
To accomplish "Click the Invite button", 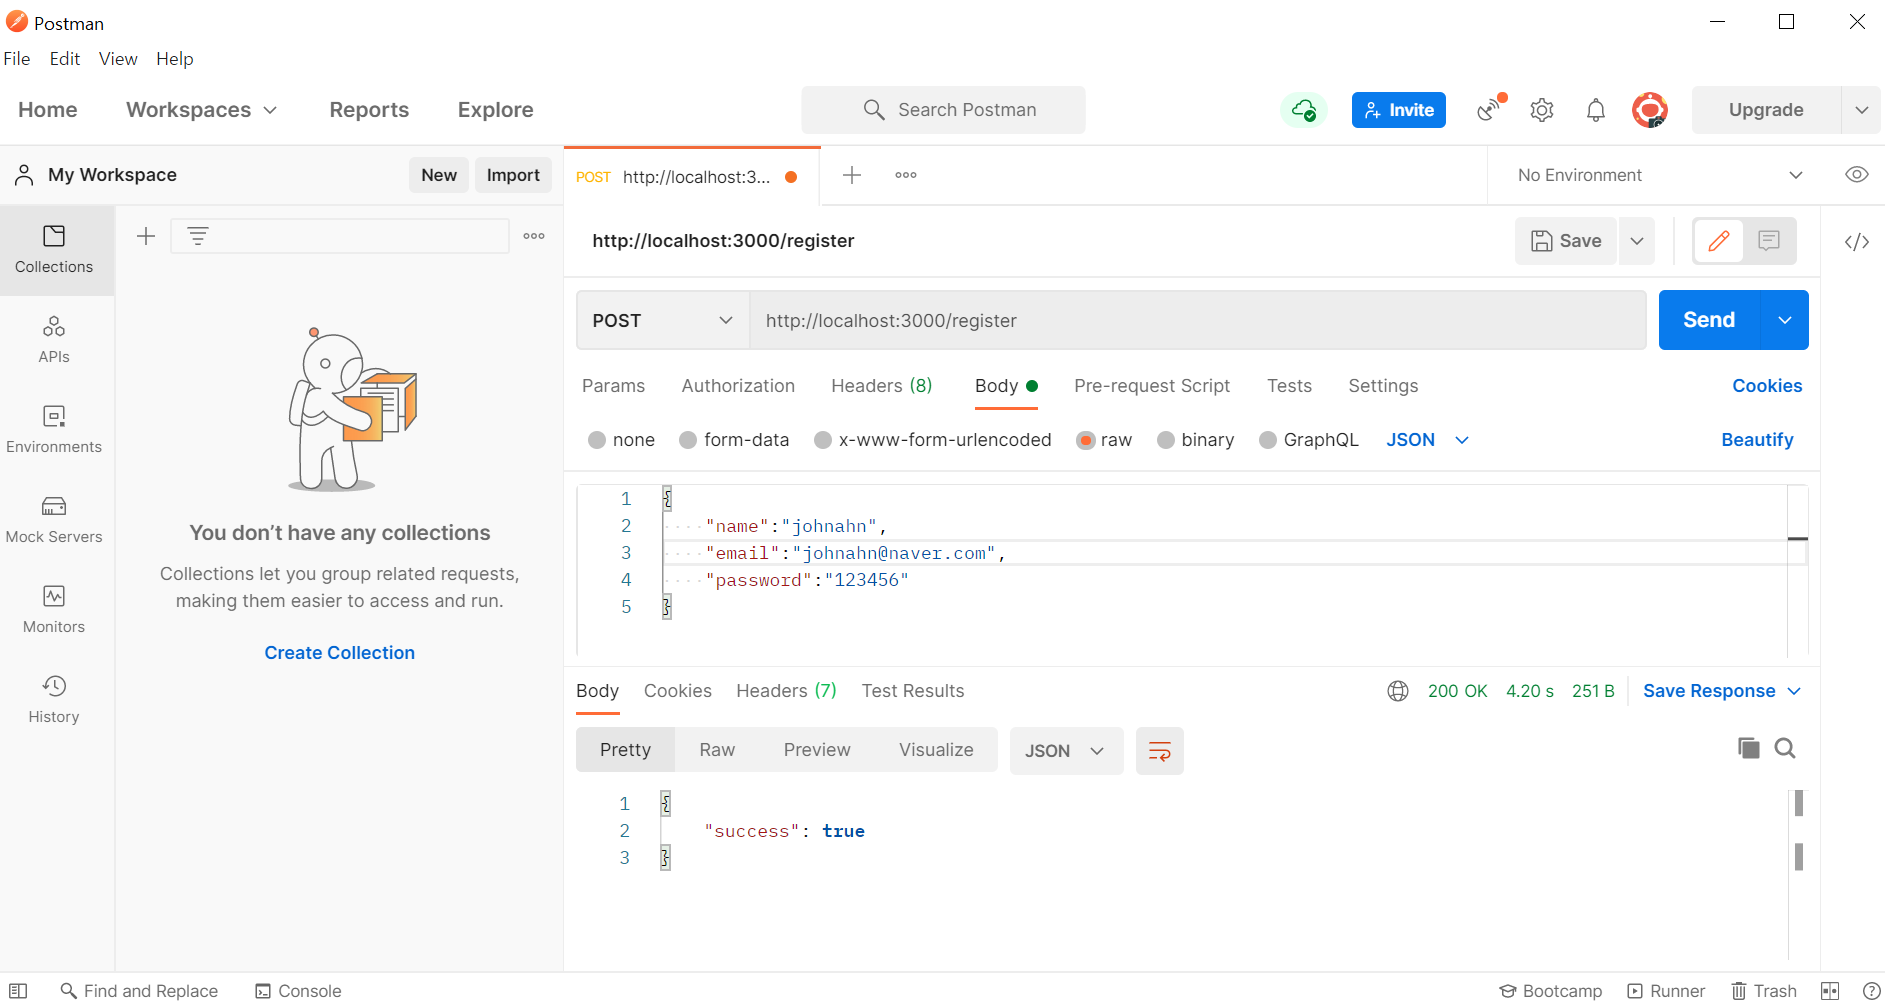I will click(x=1398, y=110).
